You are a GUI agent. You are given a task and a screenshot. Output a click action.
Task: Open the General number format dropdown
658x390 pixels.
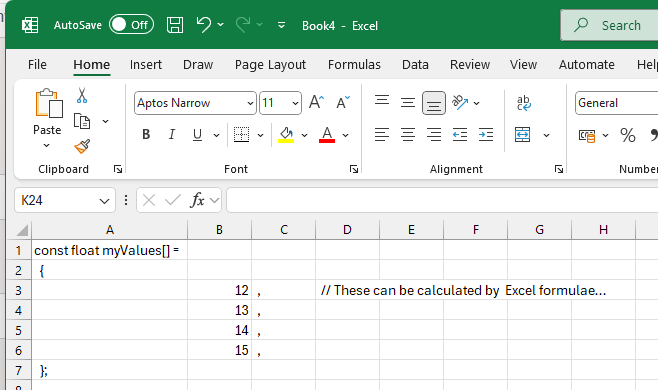[616, 103]
